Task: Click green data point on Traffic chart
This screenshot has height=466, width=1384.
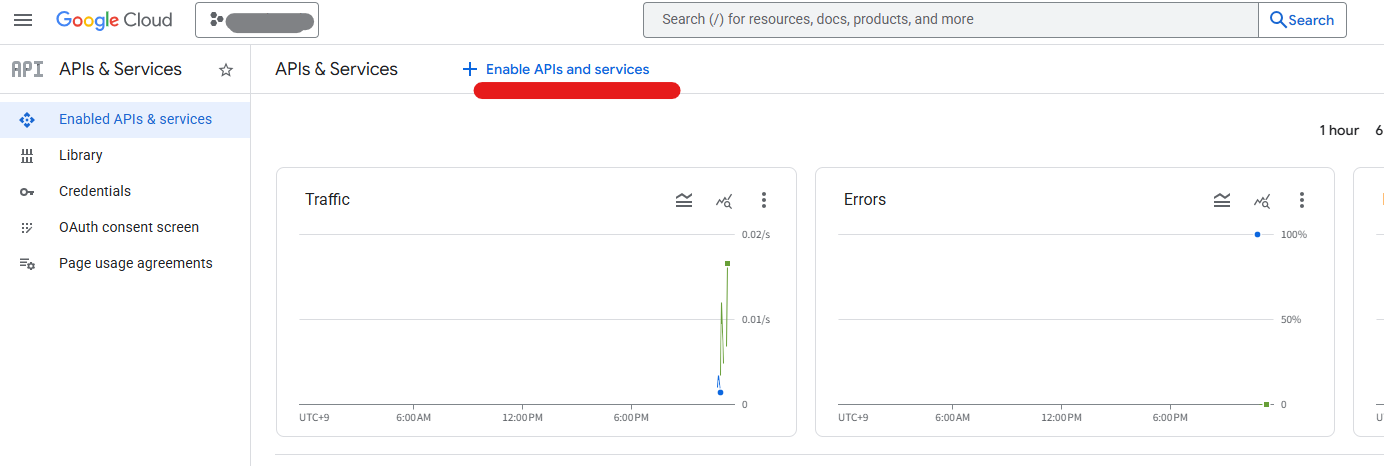Action: point(727,263)
